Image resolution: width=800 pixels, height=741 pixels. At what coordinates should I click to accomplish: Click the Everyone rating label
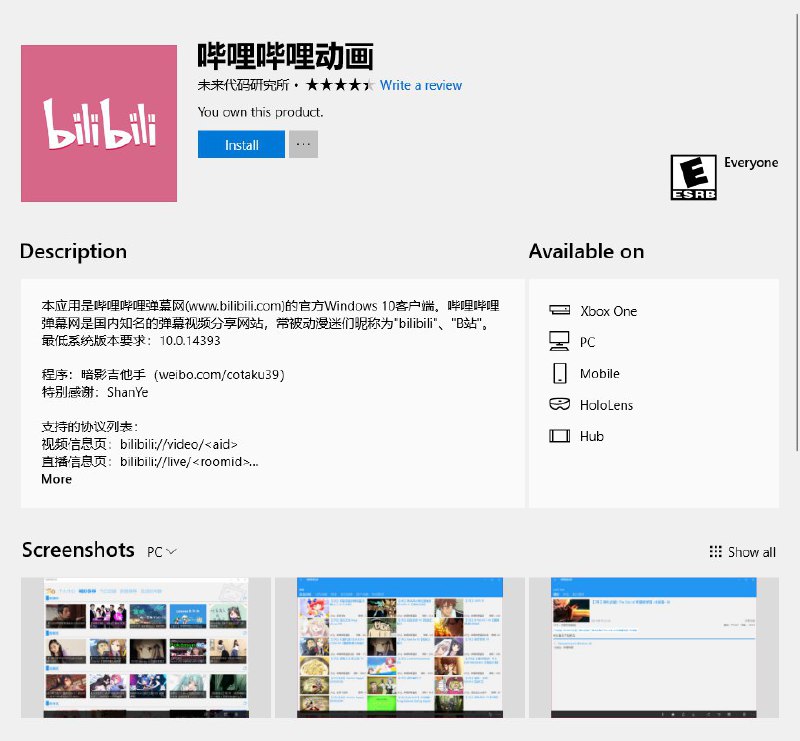tap(751, 163)
